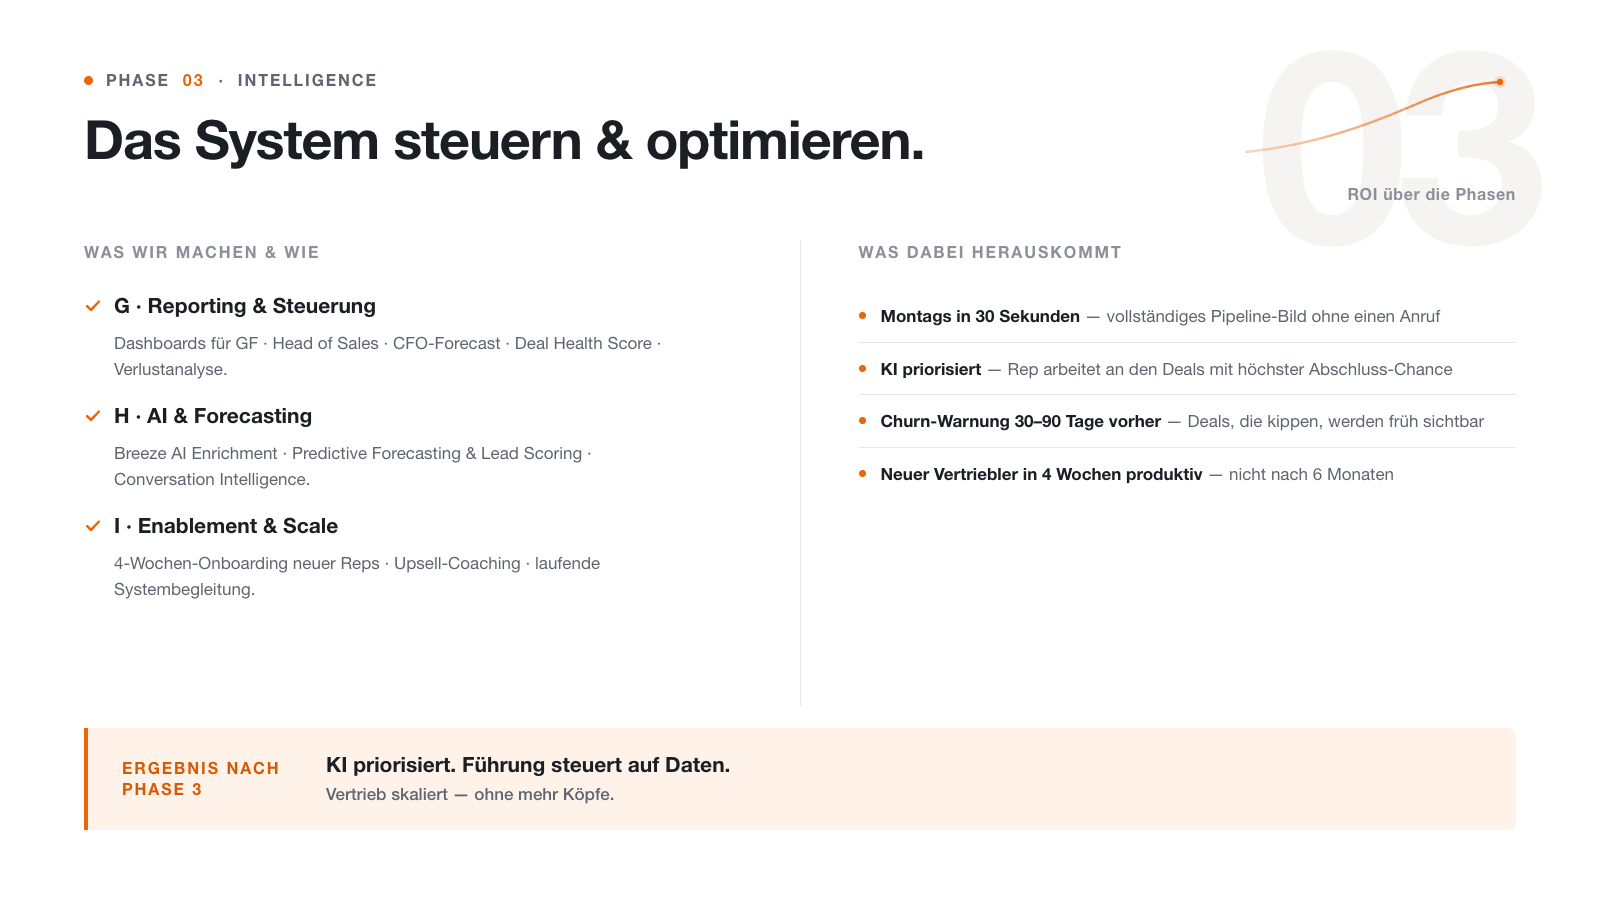
Task: Select the heading I · Enablement & Scale
Action: click(x=226, y=526)
